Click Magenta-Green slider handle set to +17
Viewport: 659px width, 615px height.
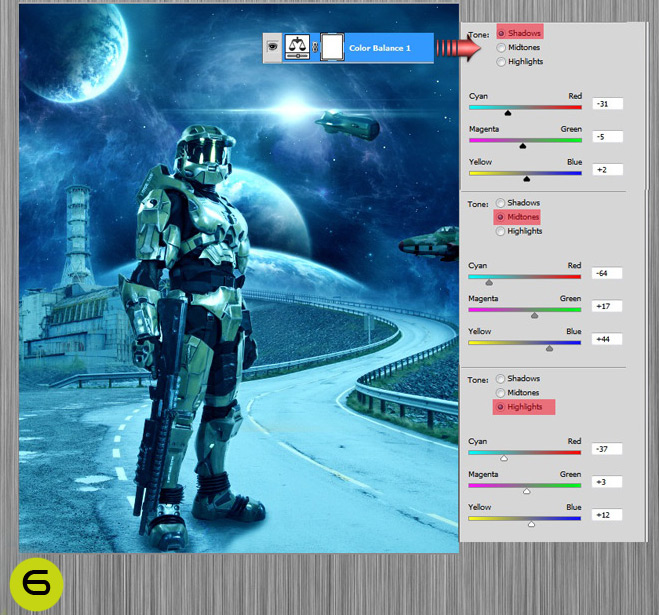coord(534,315)
